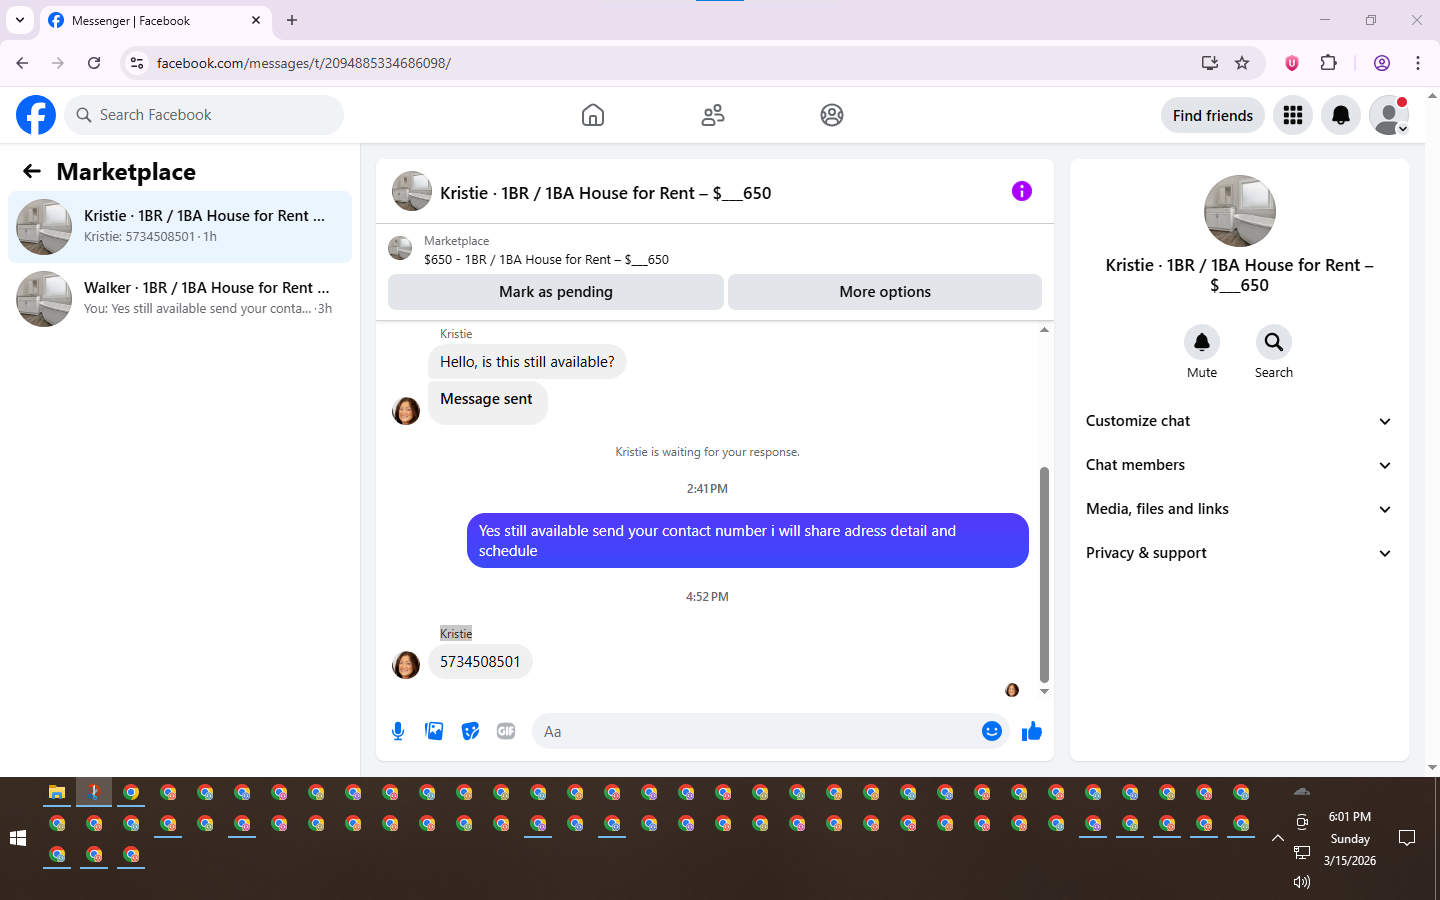Focus the Search Facebook field

(204, 115)
